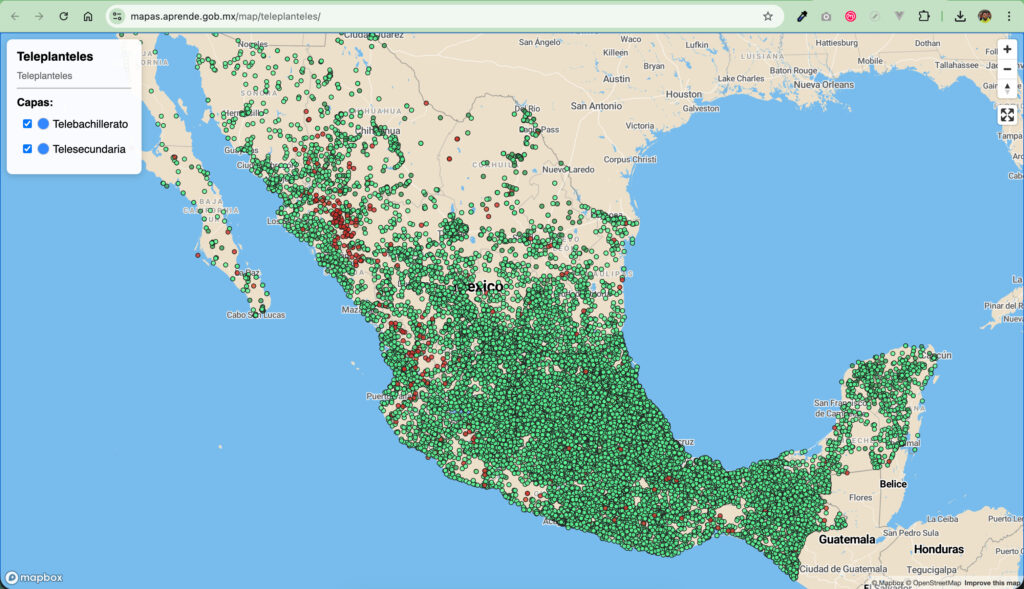
Task: Open browser downloads
Action: pyautogui.click(x=960, y=16)
